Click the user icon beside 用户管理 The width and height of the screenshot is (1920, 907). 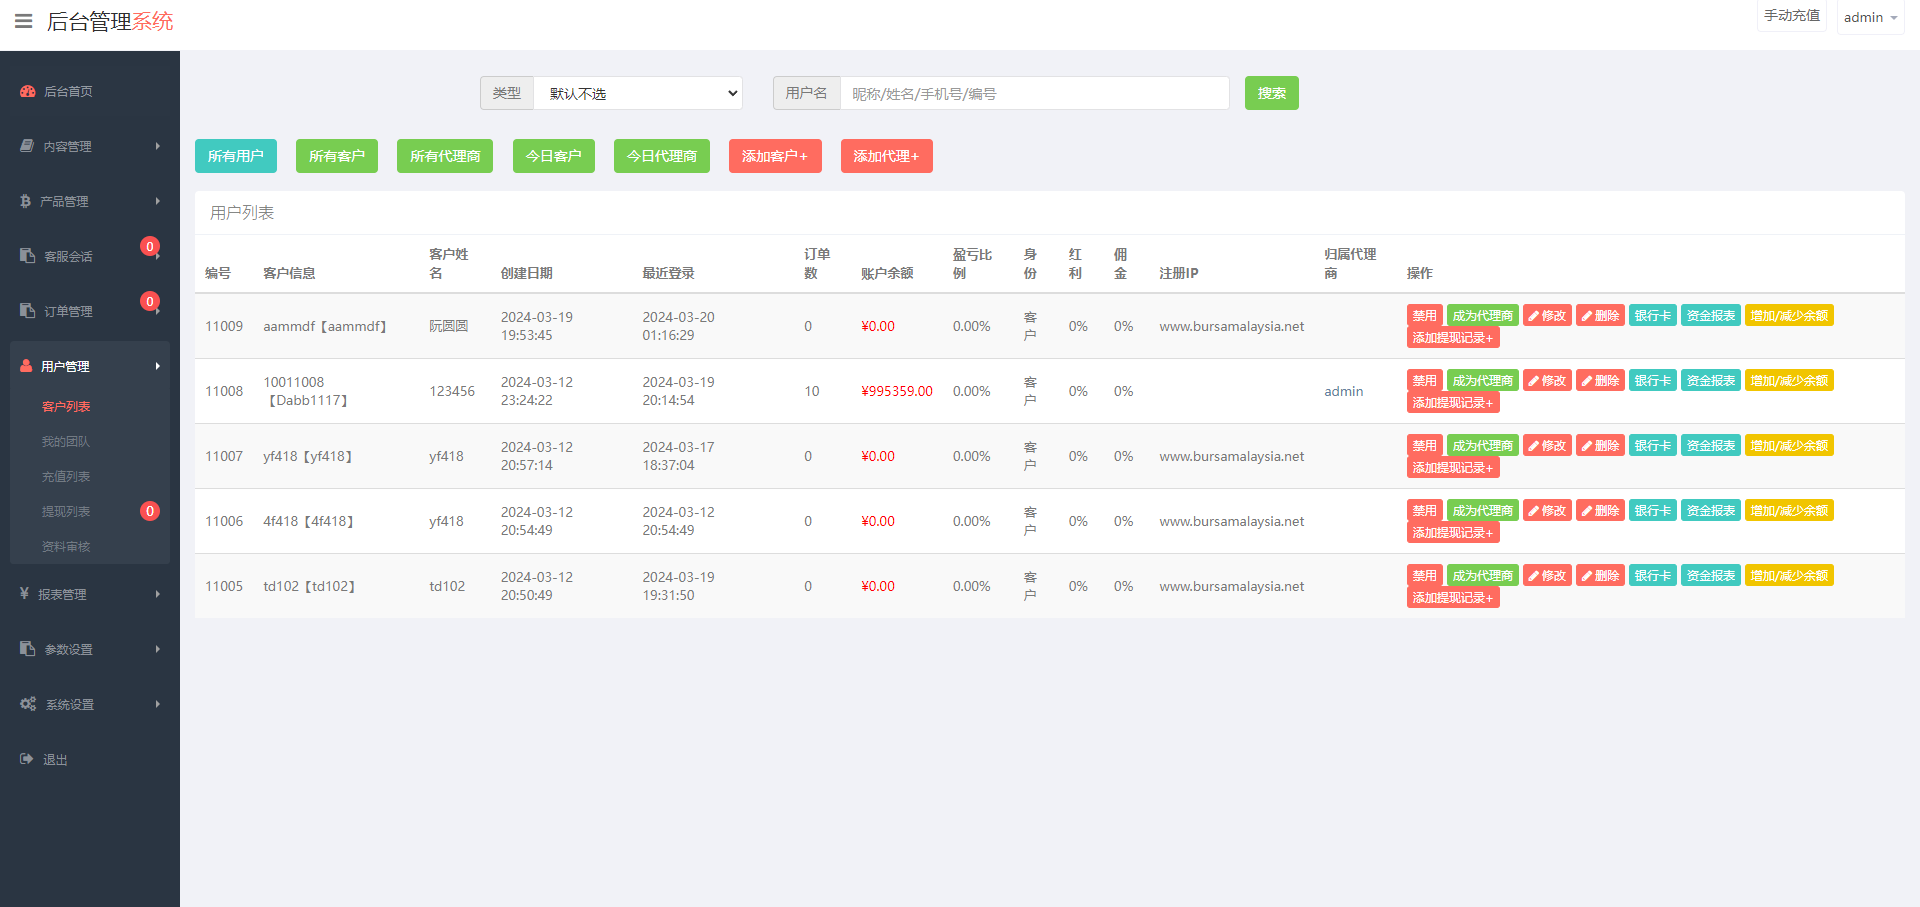(x=27, y=366)
